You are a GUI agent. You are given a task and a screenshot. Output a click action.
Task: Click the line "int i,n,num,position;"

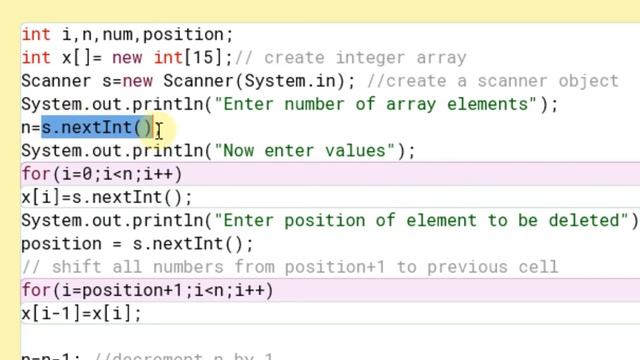coord(127,35)
